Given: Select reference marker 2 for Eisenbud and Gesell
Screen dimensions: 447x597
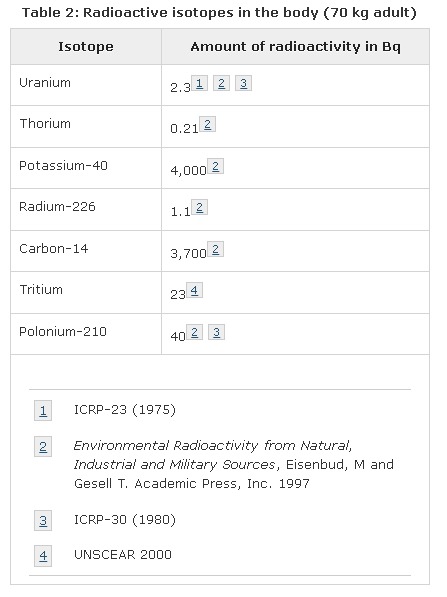Looking at the screenshot, I should [43, 446].
